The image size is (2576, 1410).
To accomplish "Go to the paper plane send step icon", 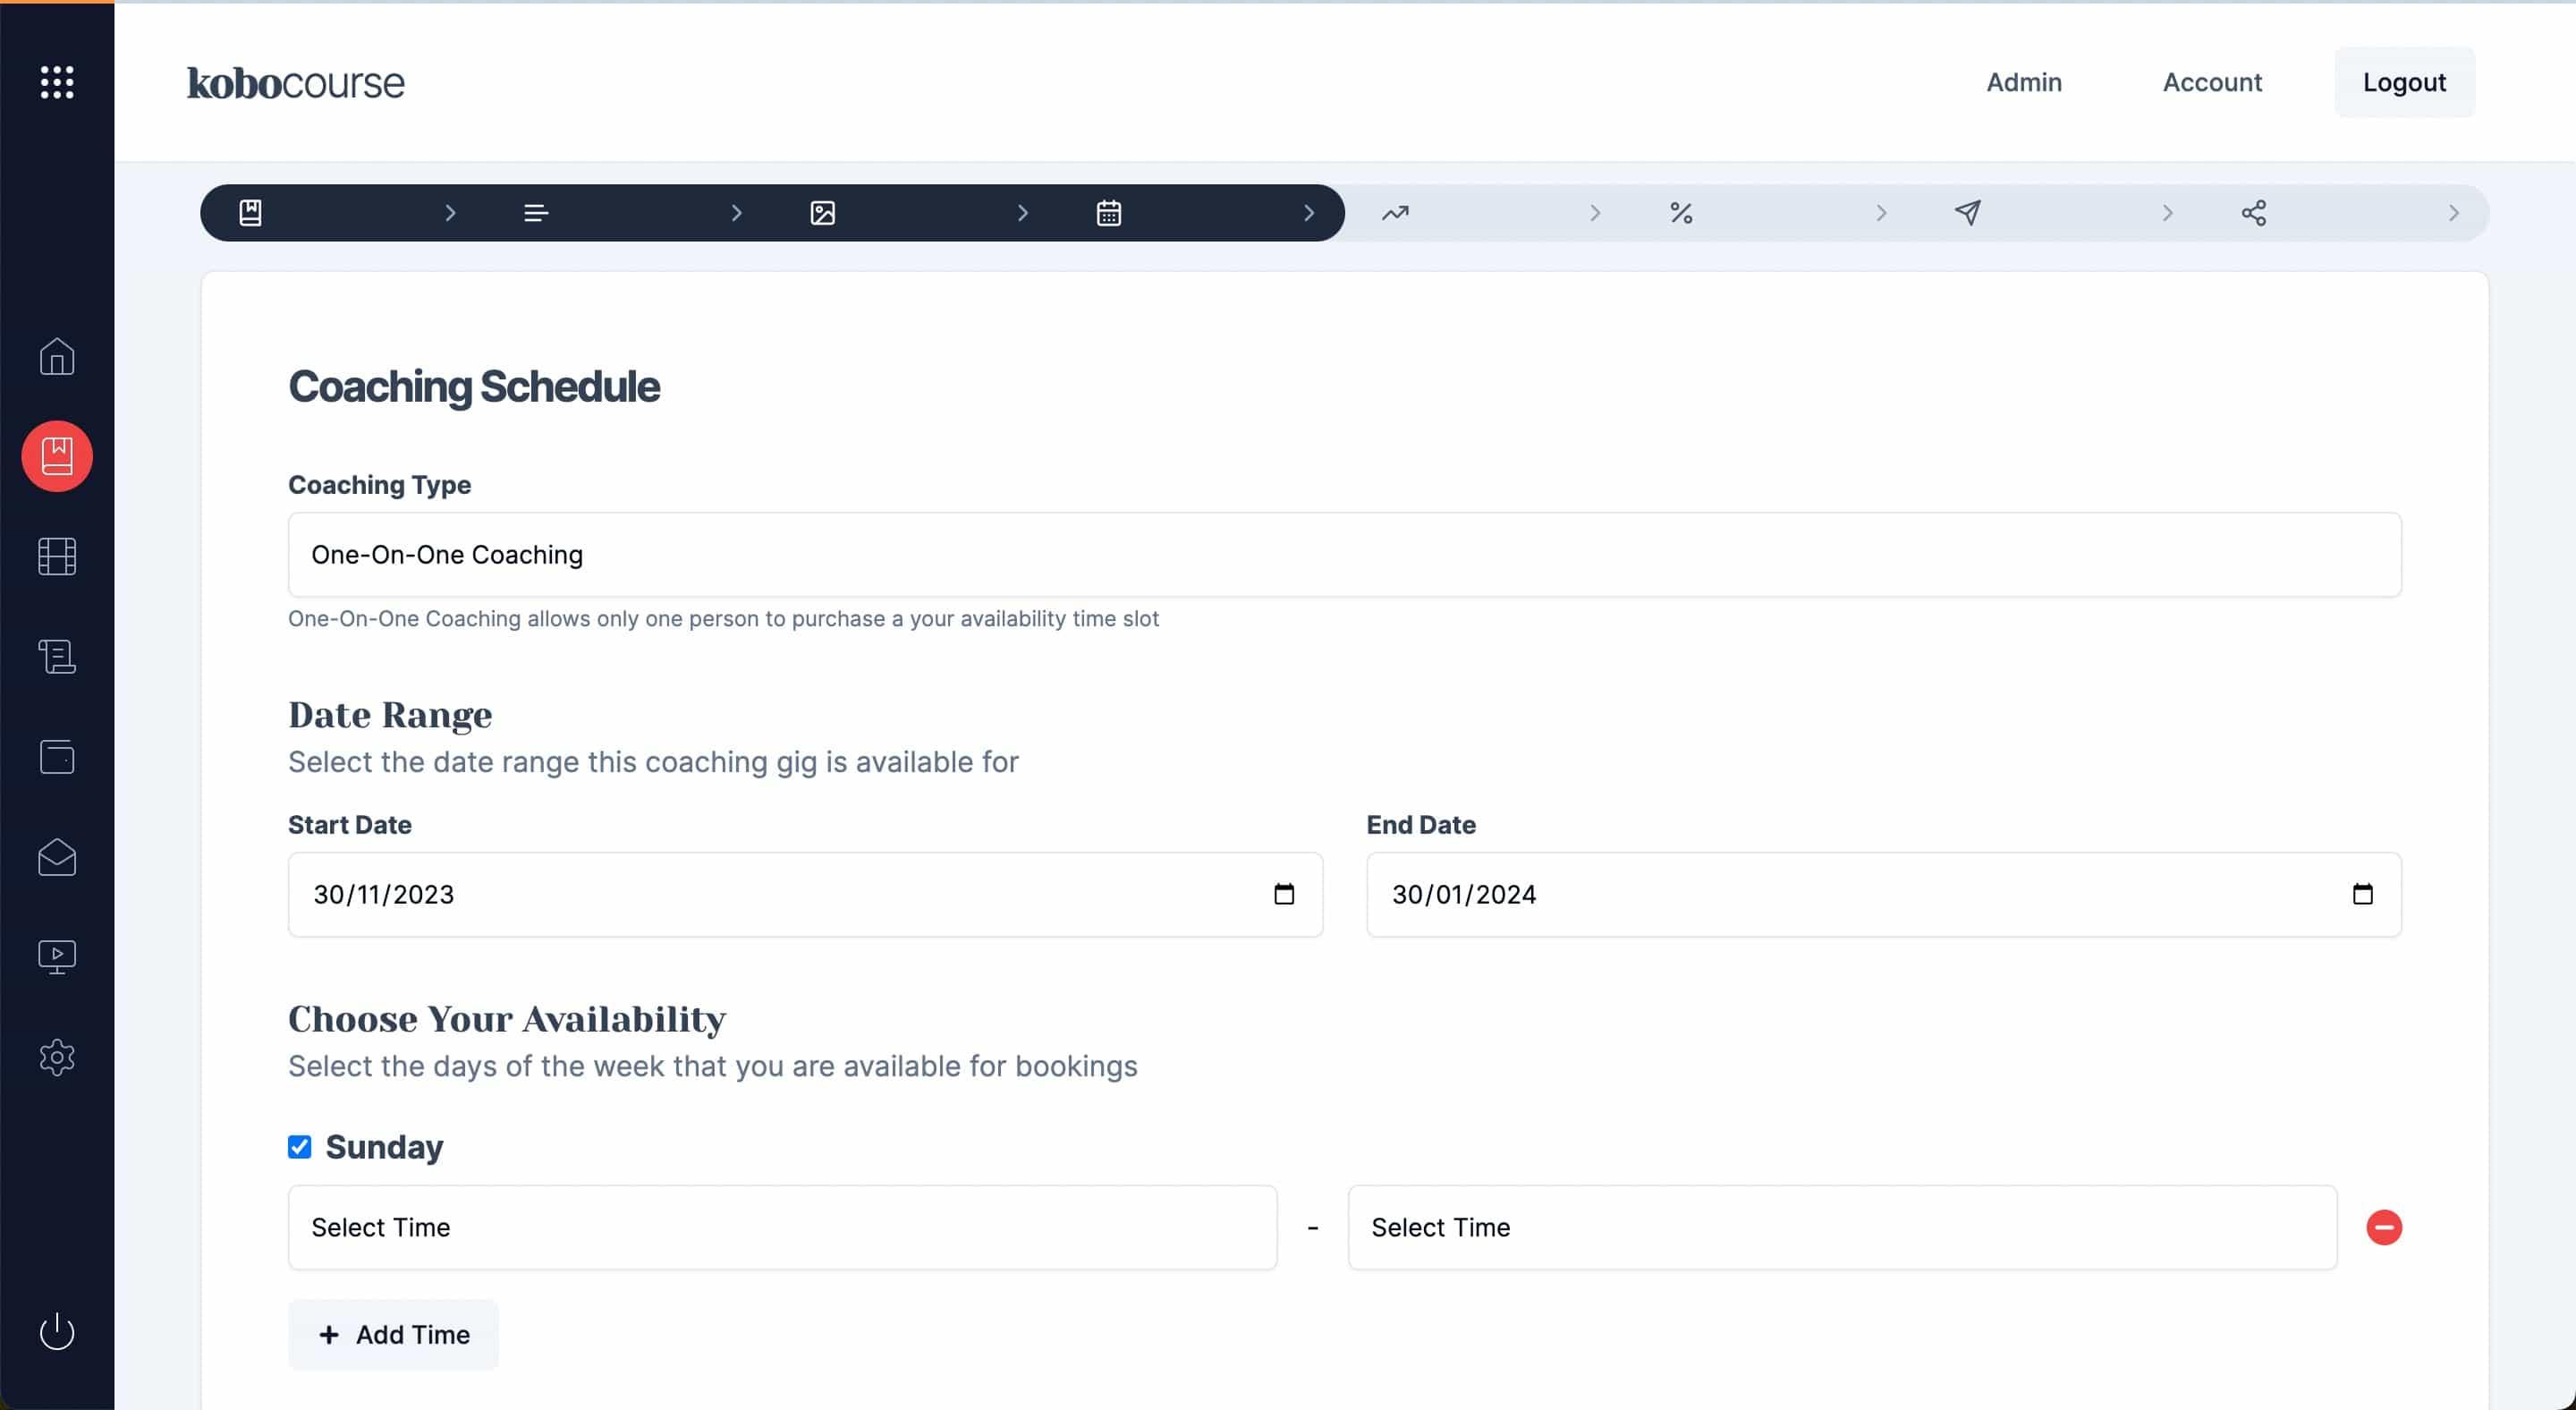I will pos(1967,213).
